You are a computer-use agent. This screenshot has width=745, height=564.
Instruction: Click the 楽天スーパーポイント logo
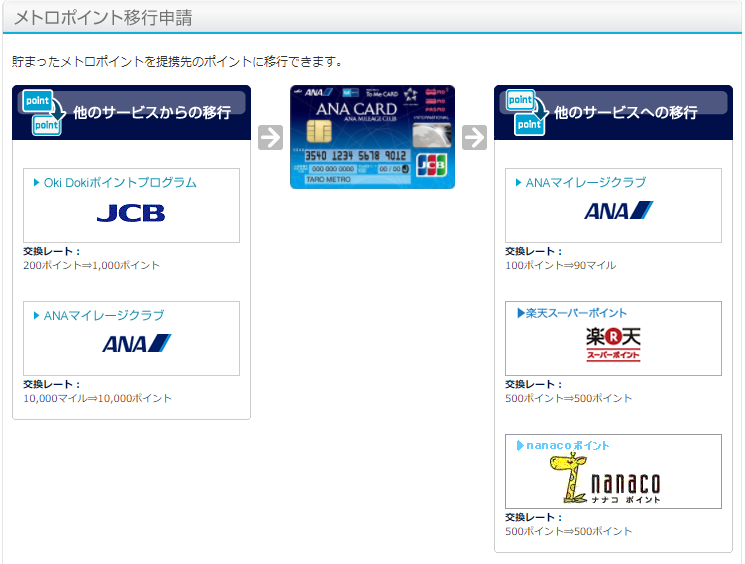(613, 344)
